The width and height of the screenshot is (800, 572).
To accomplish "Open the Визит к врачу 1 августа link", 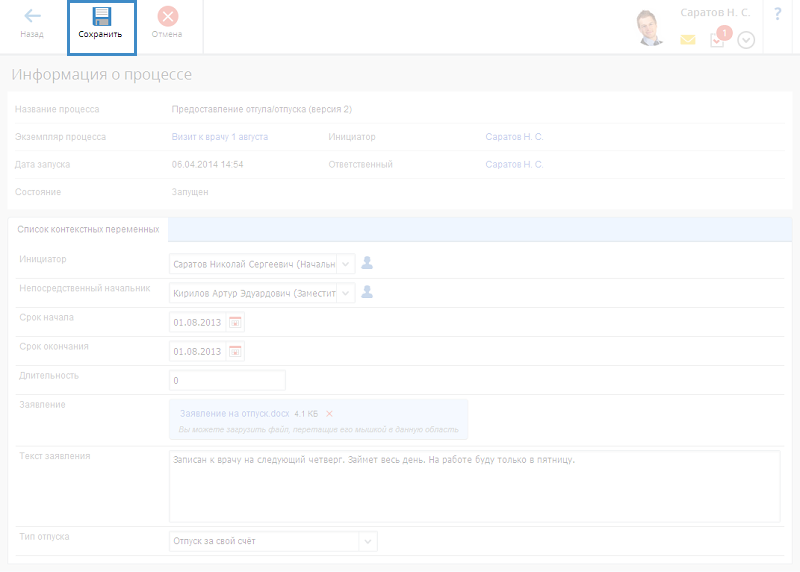I will pos(219,136).
